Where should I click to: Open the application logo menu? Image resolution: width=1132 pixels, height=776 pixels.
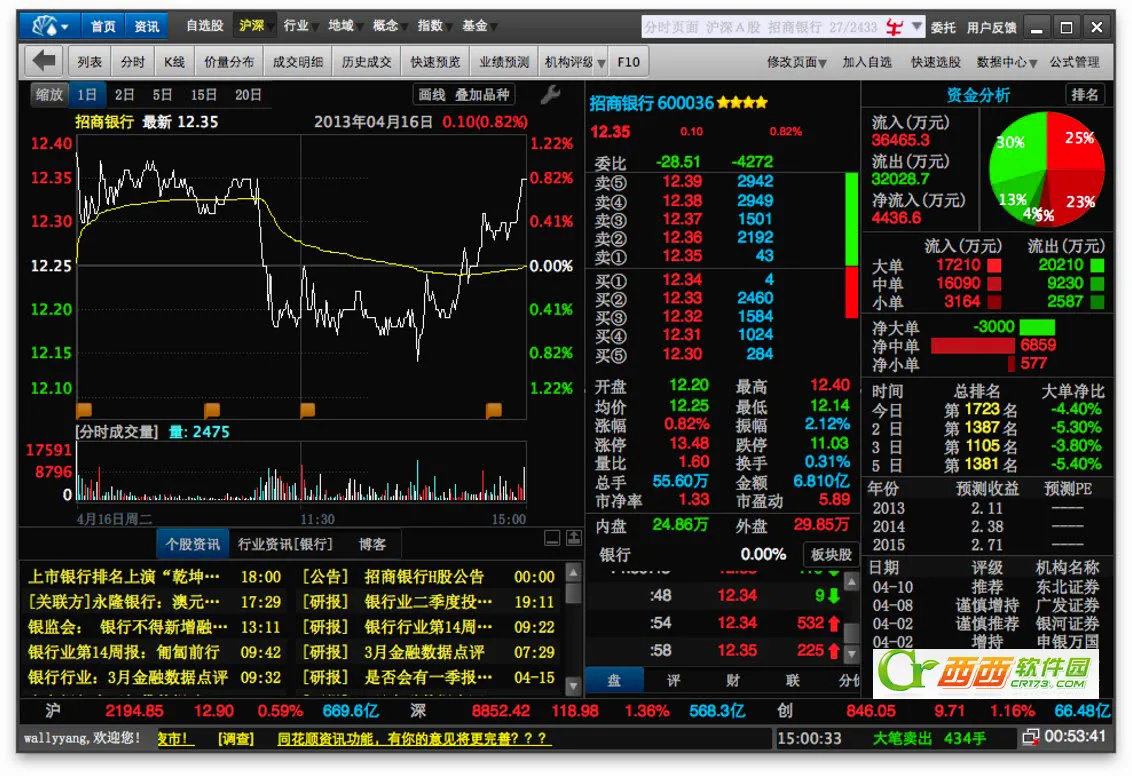(49, 27)
